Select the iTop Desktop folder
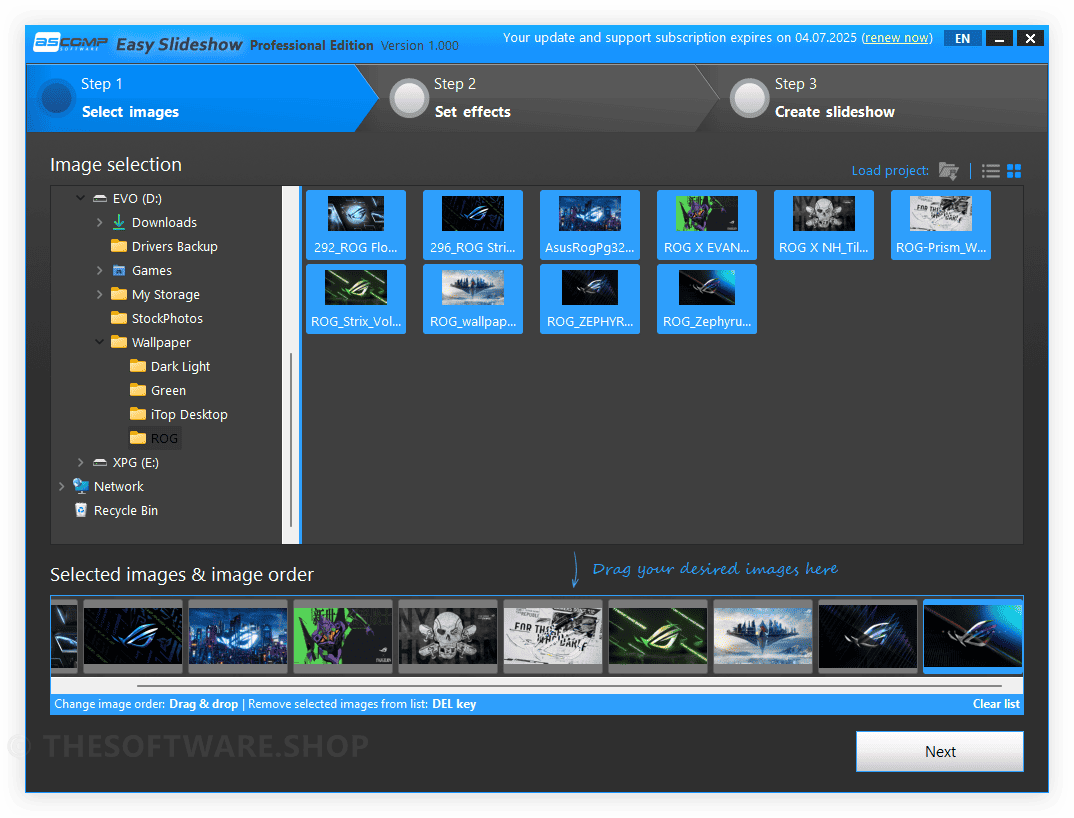The image size is (1074, 818). [179, 414]
